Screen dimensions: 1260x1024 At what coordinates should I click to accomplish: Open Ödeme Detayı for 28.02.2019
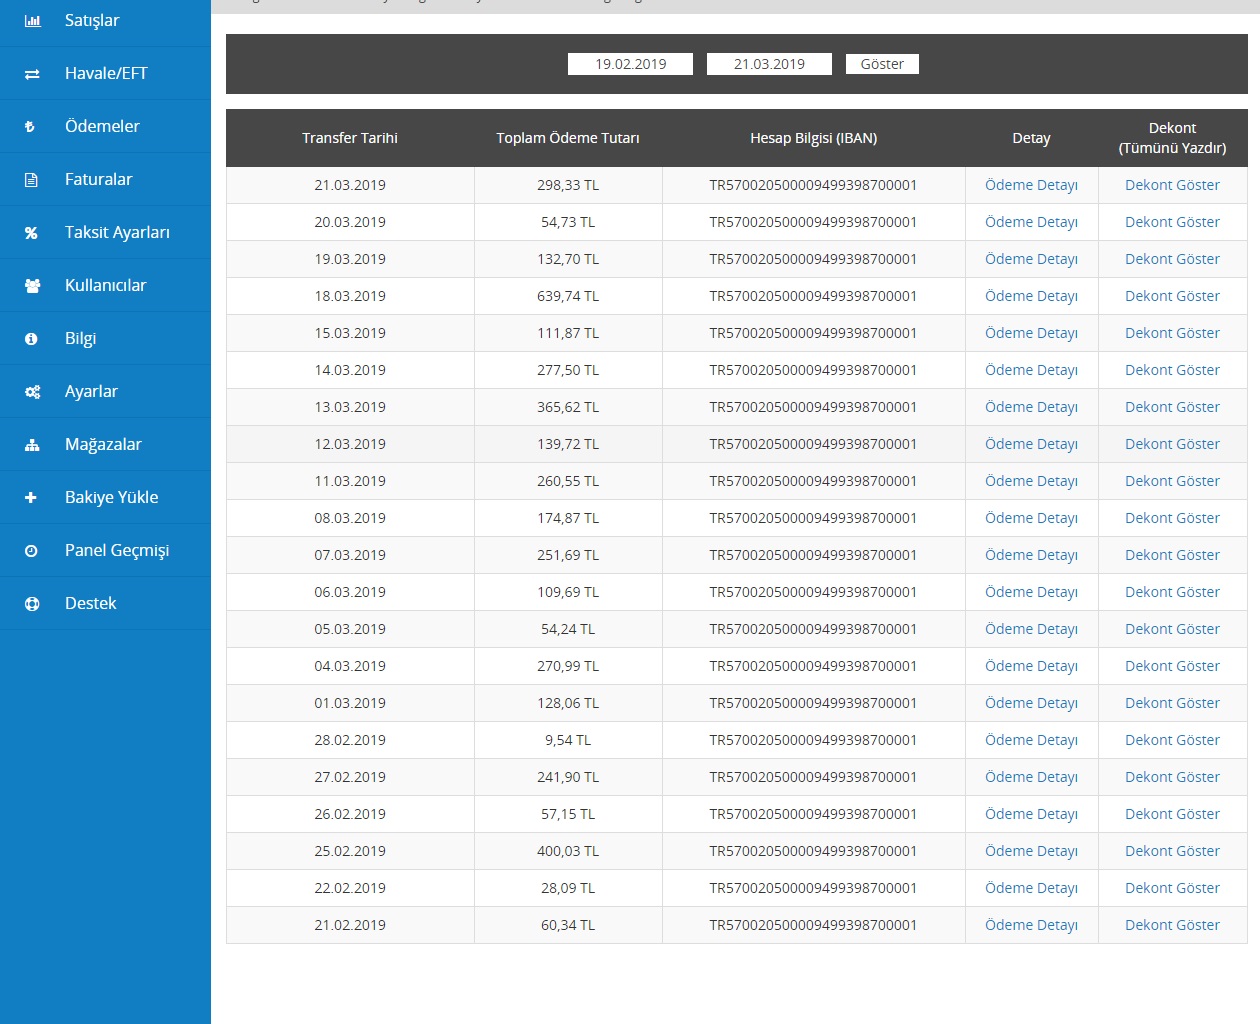click(x=1031, y=740)
